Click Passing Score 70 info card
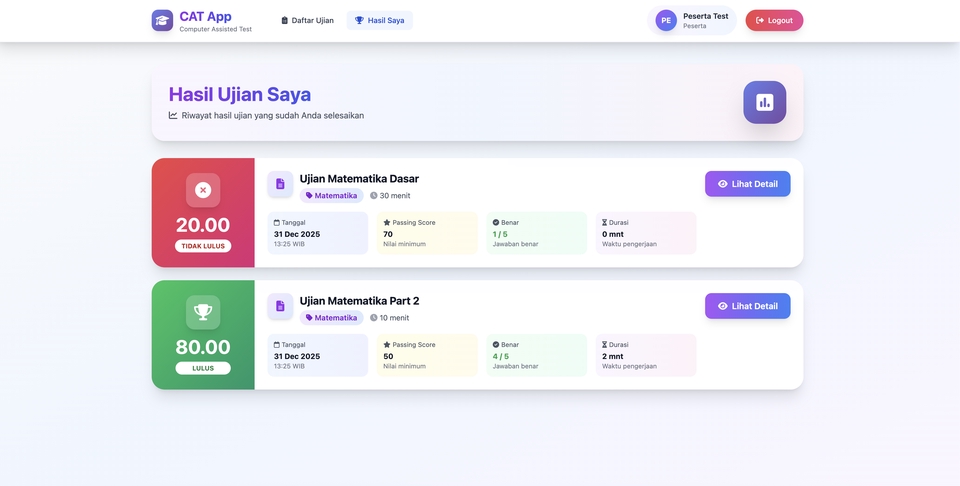 pos(427,233)
